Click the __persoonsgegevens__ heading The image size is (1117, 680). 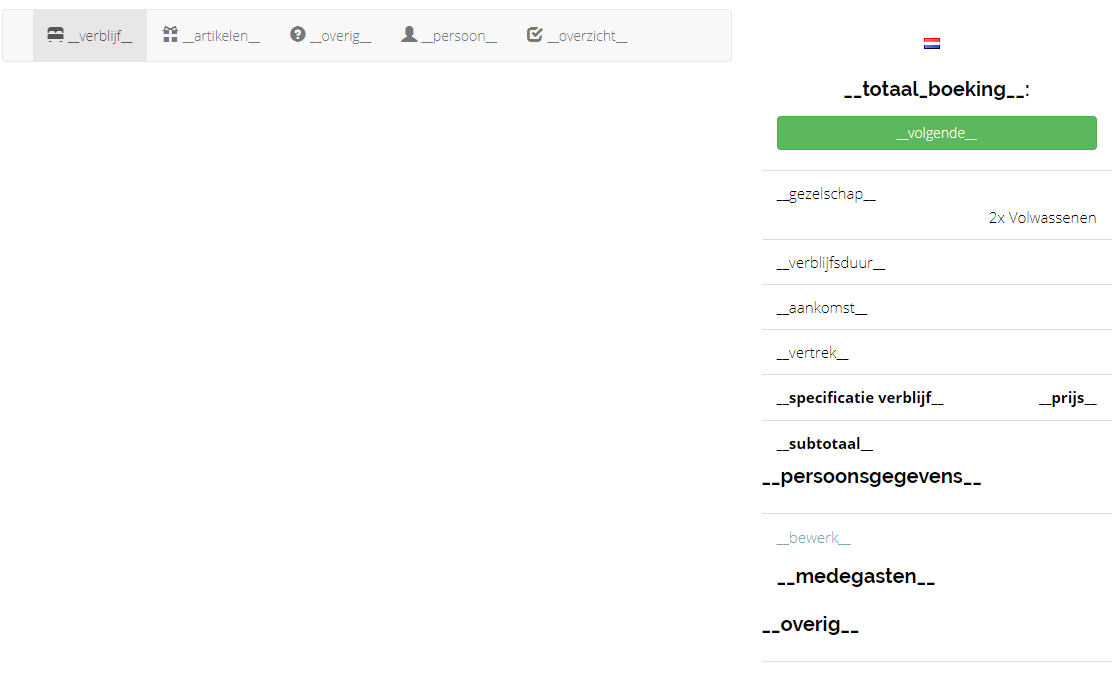click(872, 476)
